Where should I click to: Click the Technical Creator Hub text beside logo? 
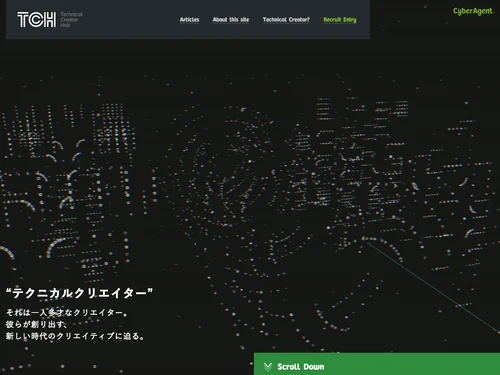[71, 20]
